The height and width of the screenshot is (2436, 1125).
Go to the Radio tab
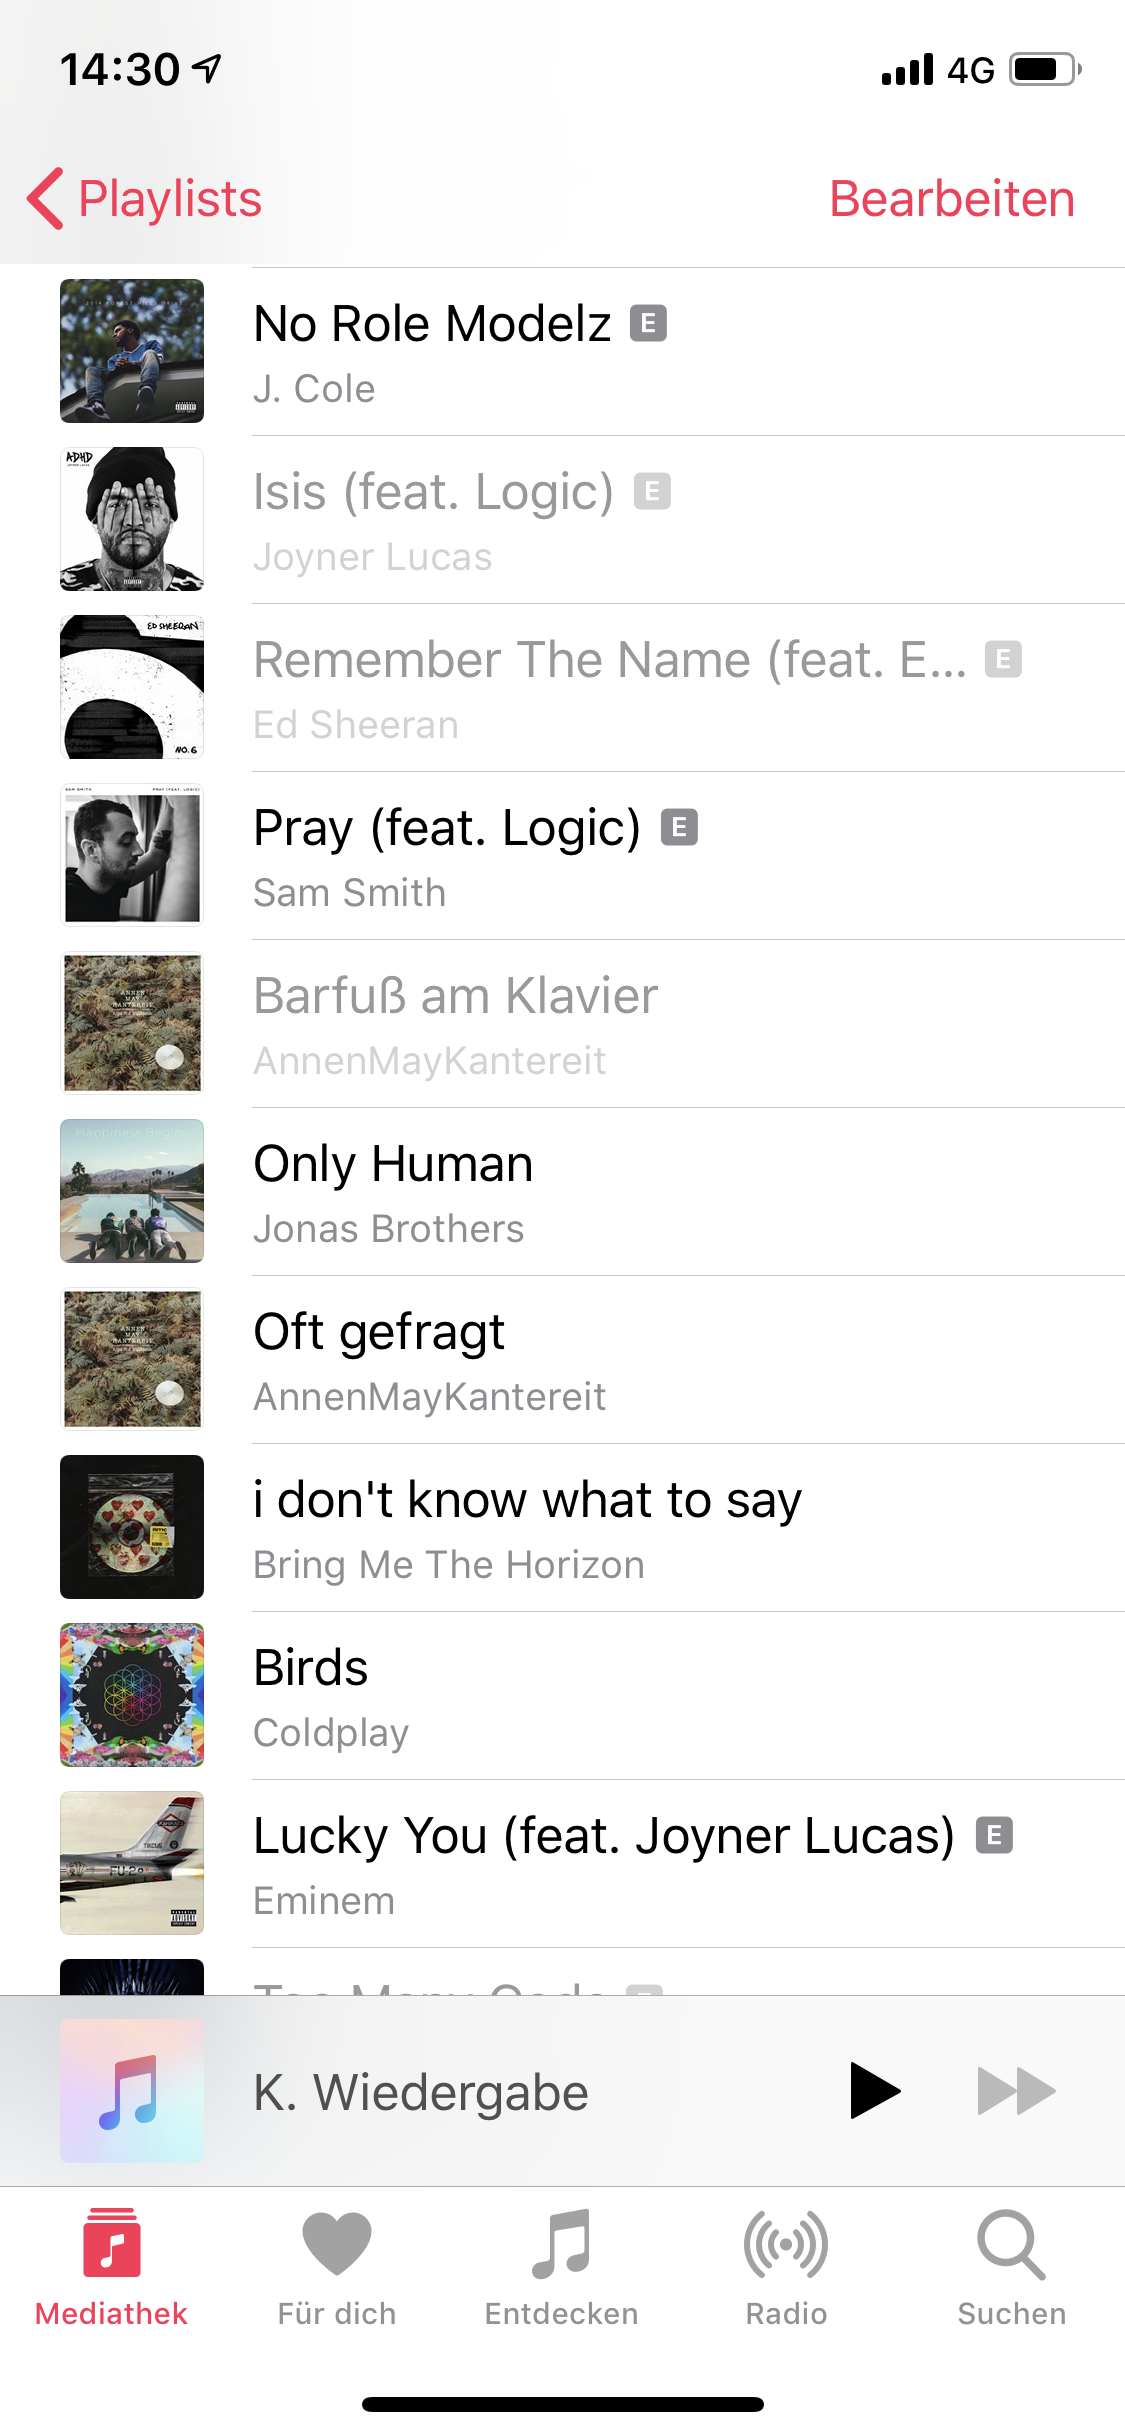pos(786,2267)
